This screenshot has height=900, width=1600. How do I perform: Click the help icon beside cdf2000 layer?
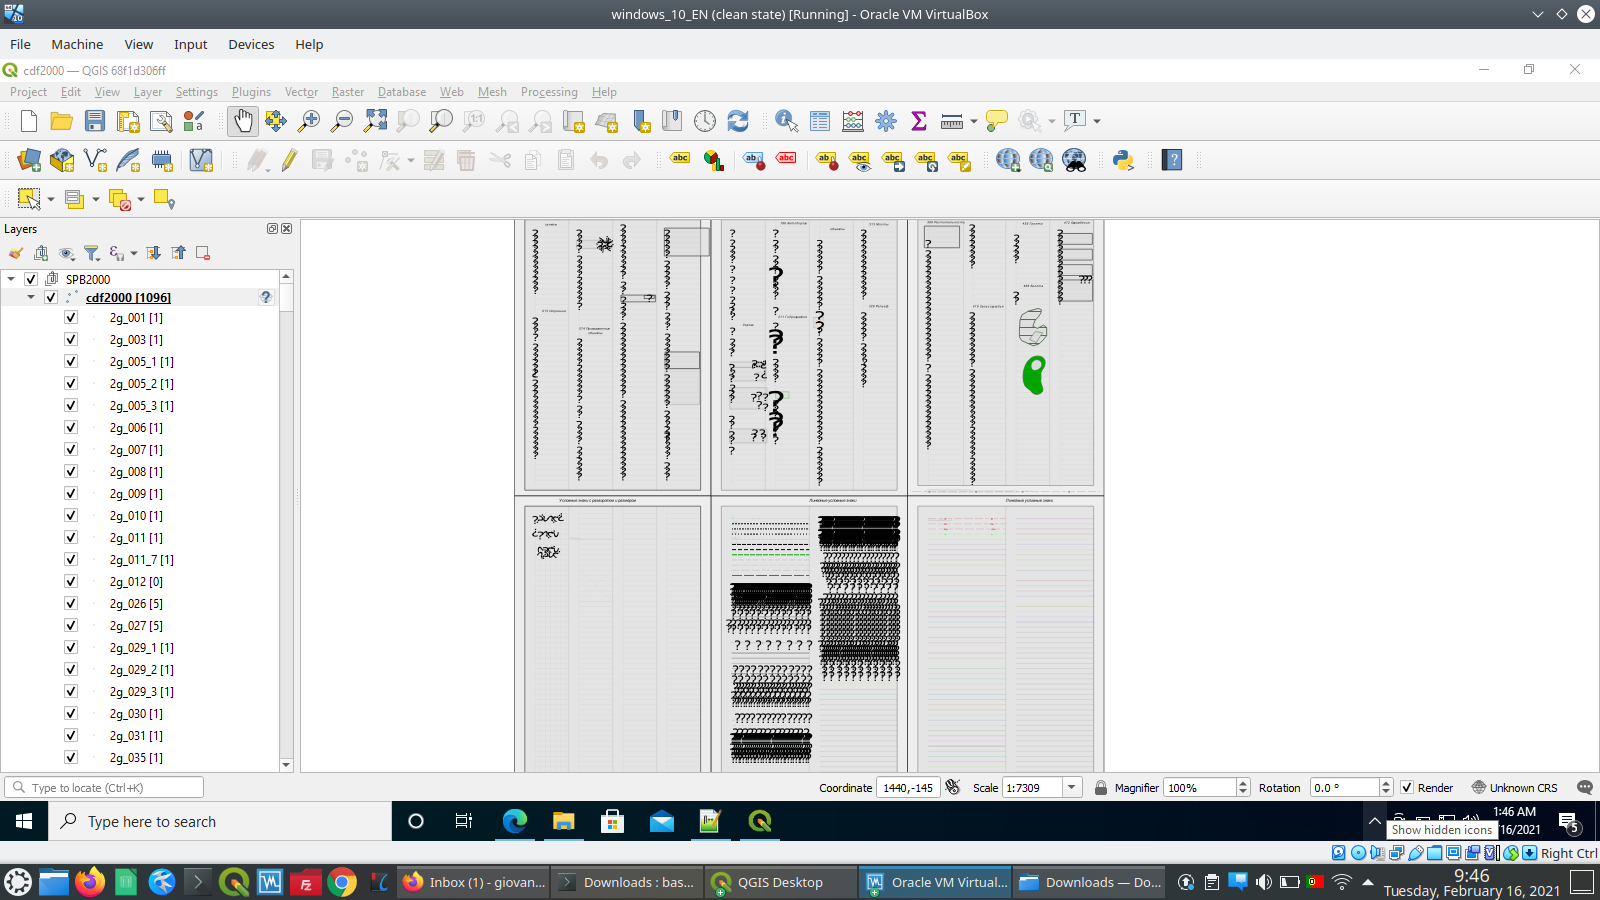[x=265, y=297]
